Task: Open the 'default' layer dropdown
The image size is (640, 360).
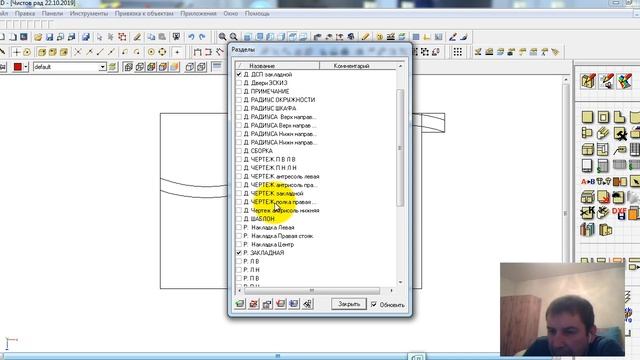Action: point(102,67)
